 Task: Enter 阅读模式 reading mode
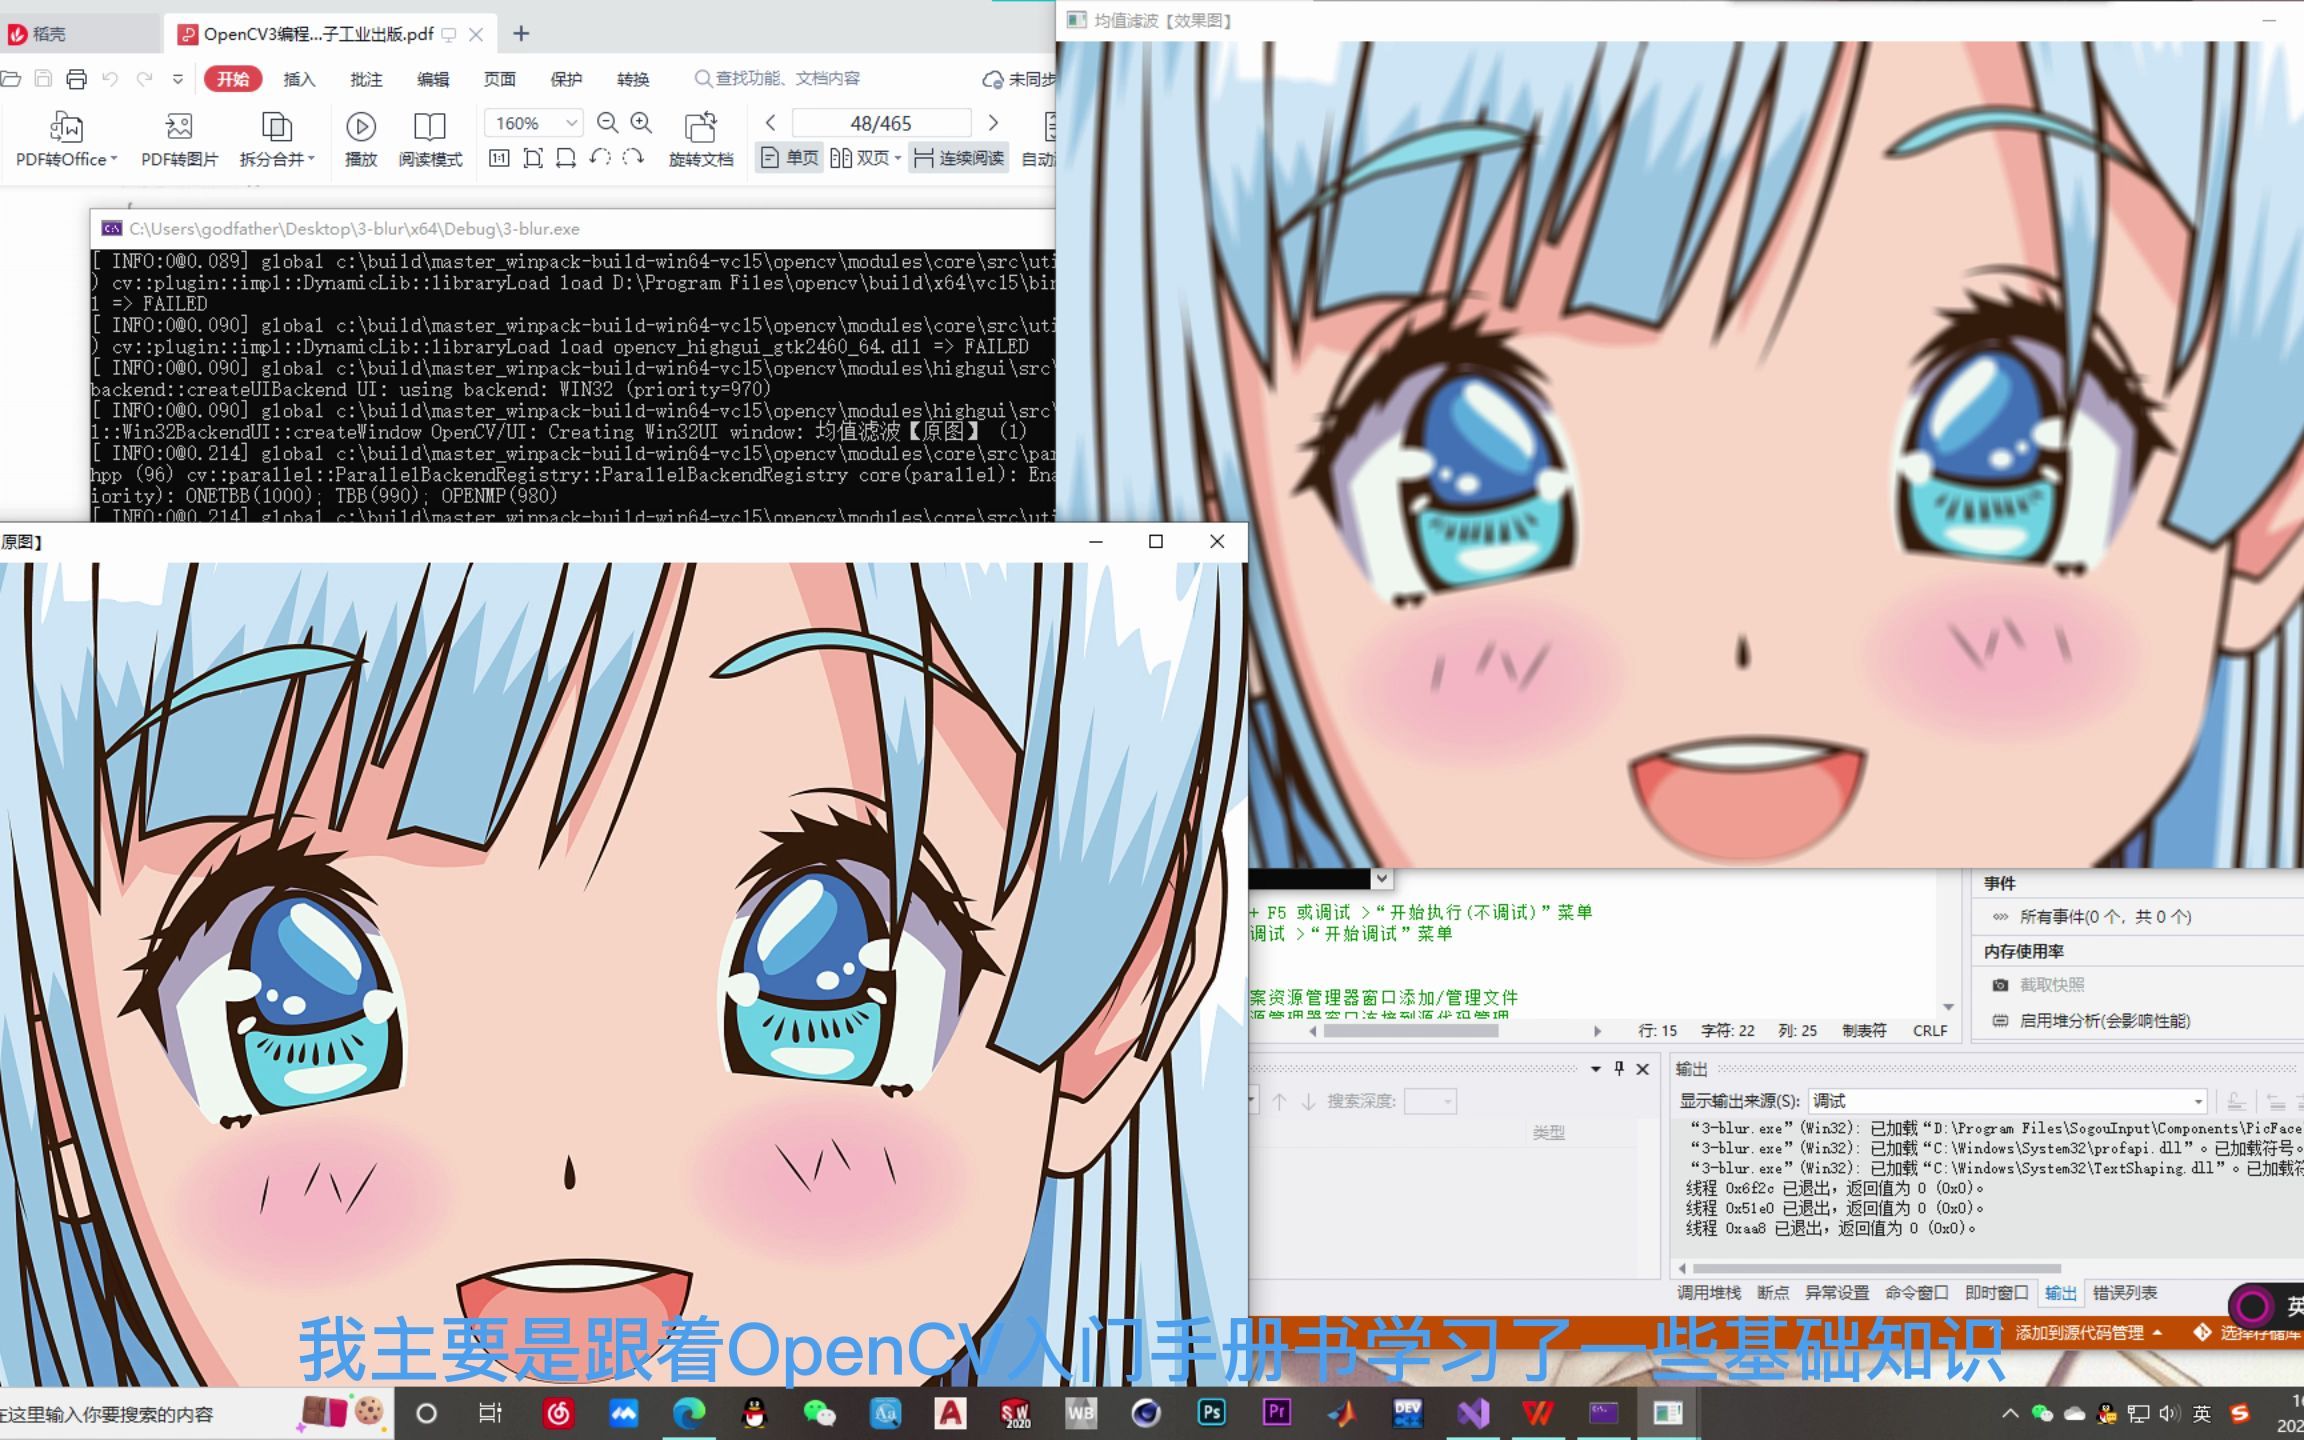tap(430, 127)
